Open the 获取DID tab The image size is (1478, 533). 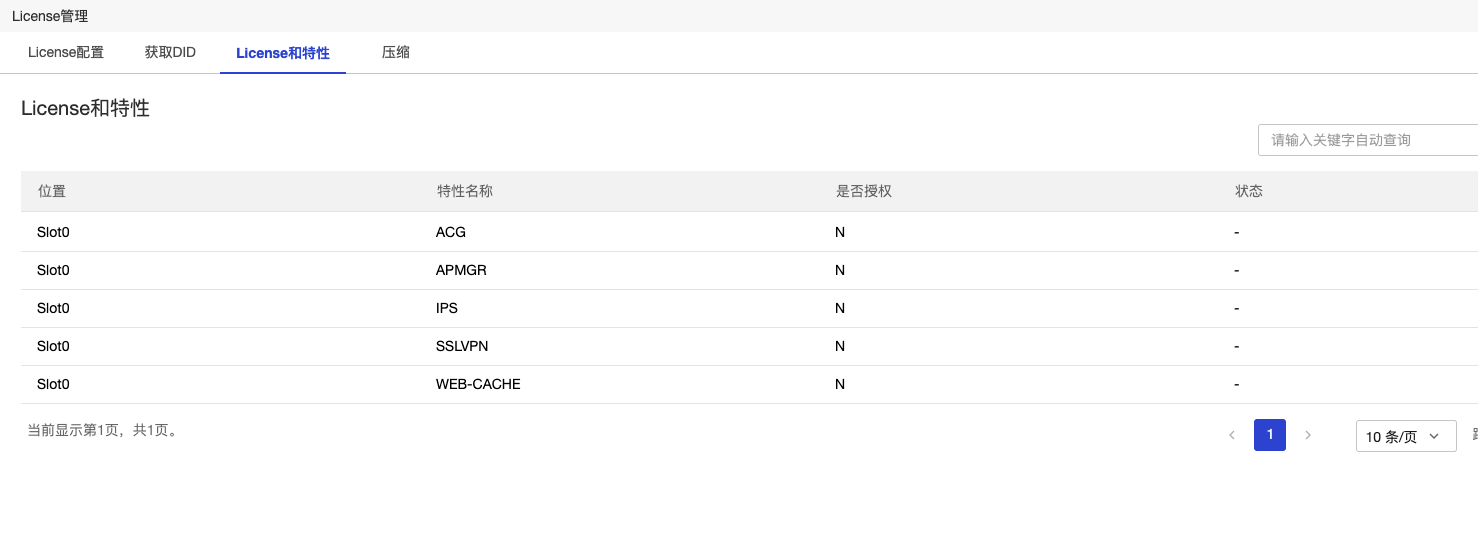(170, 53)
